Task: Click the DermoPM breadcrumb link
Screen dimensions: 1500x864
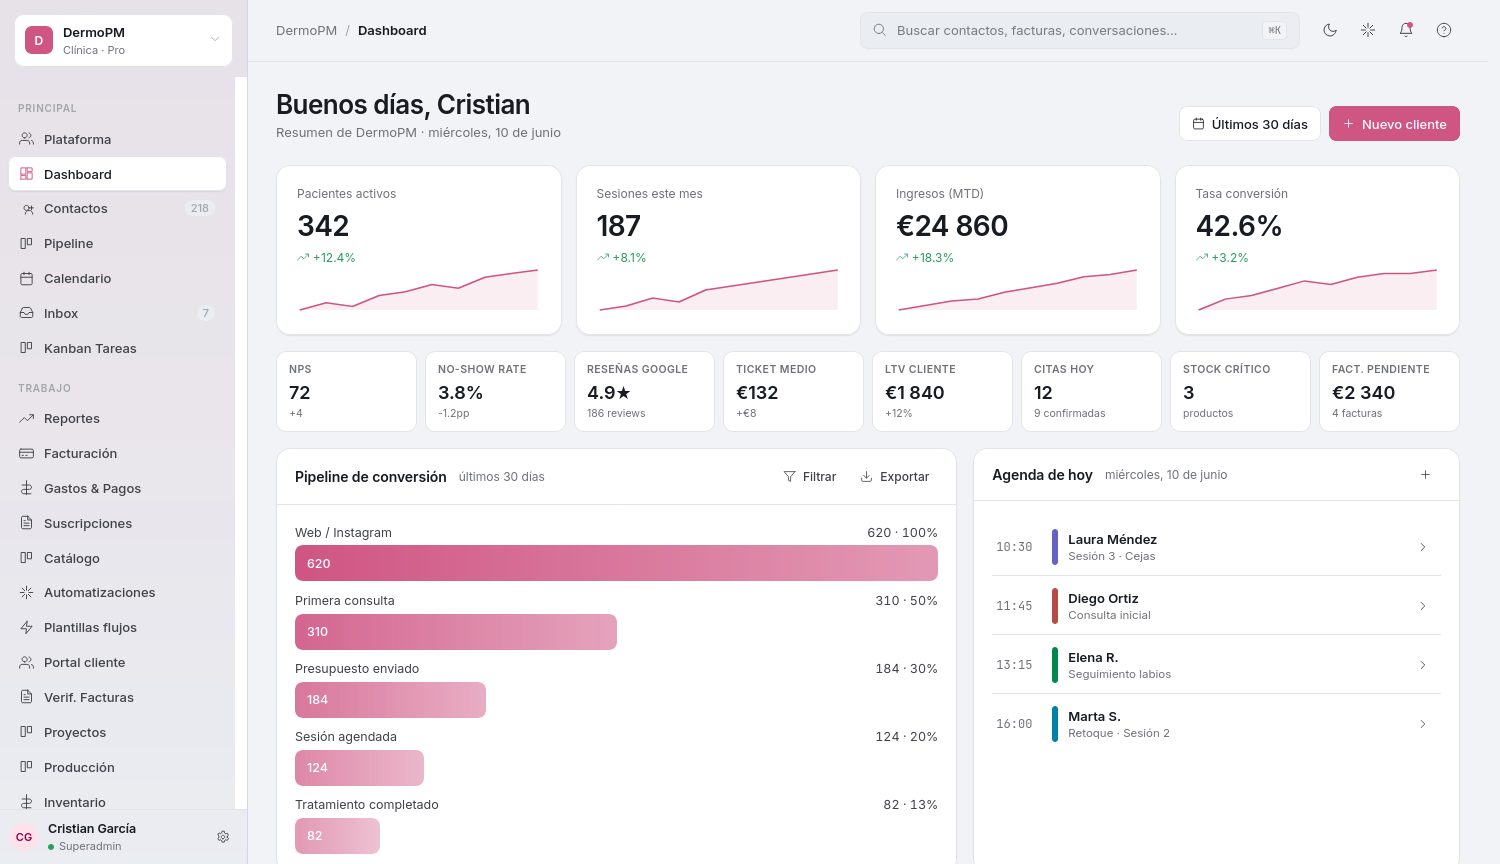Action: click(x=306, y=30)
